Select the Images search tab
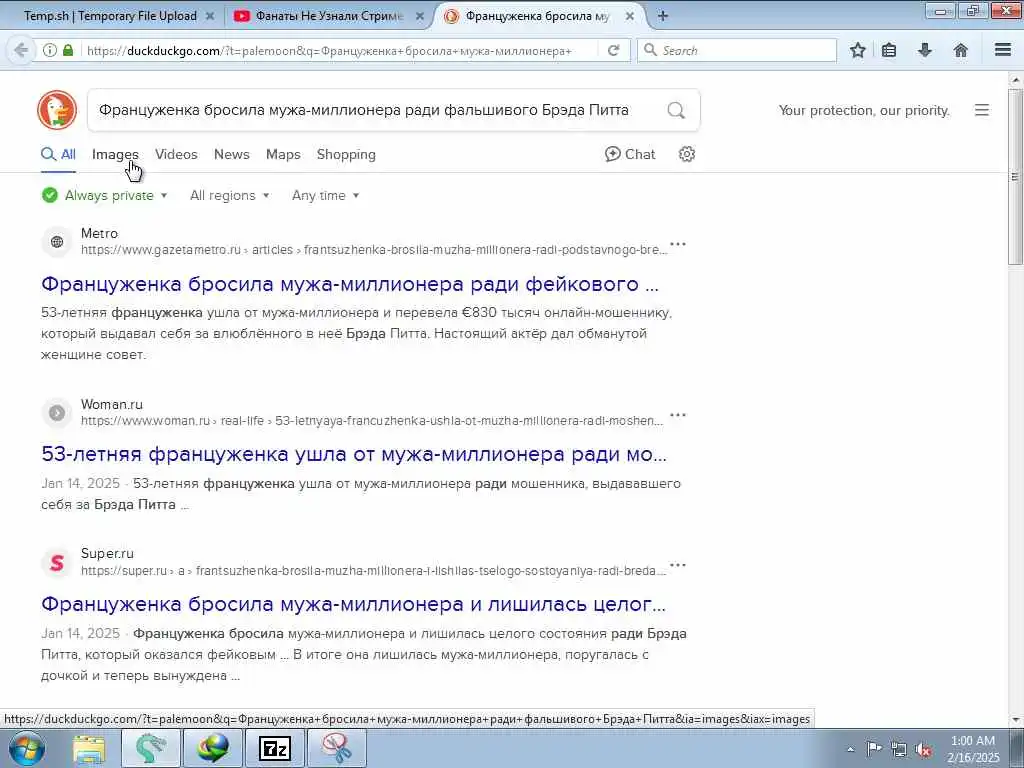1024x768 pixels. point(115,154)
